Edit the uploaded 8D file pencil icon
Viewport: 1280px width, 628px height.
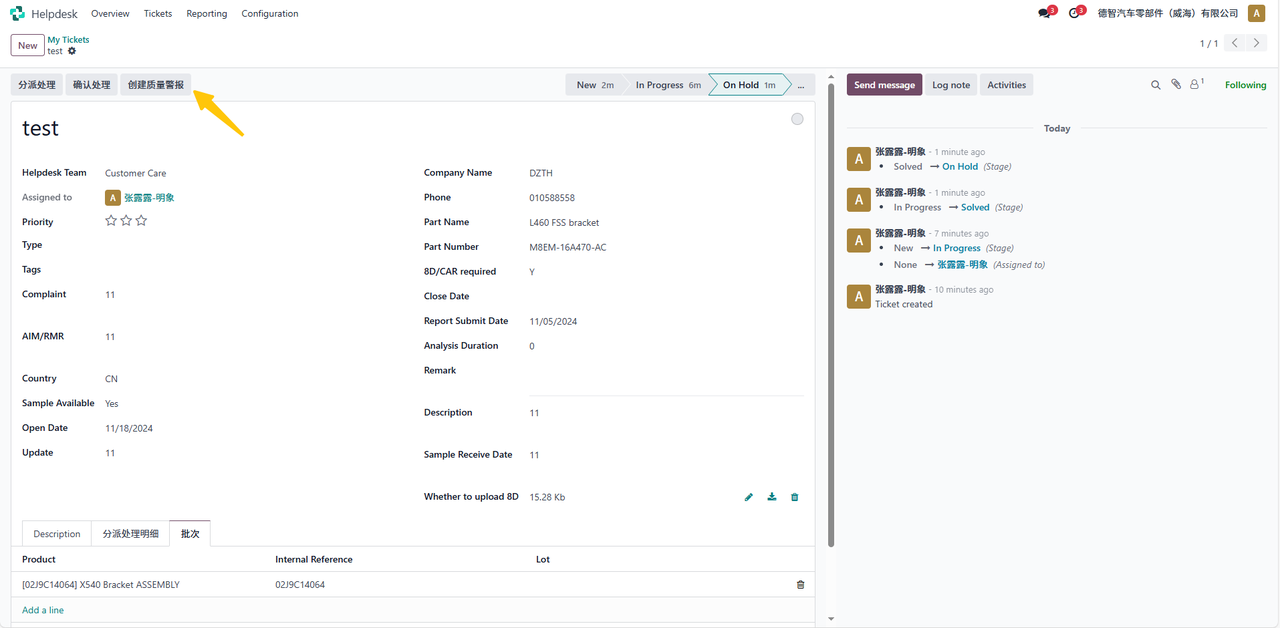[749, 497]
